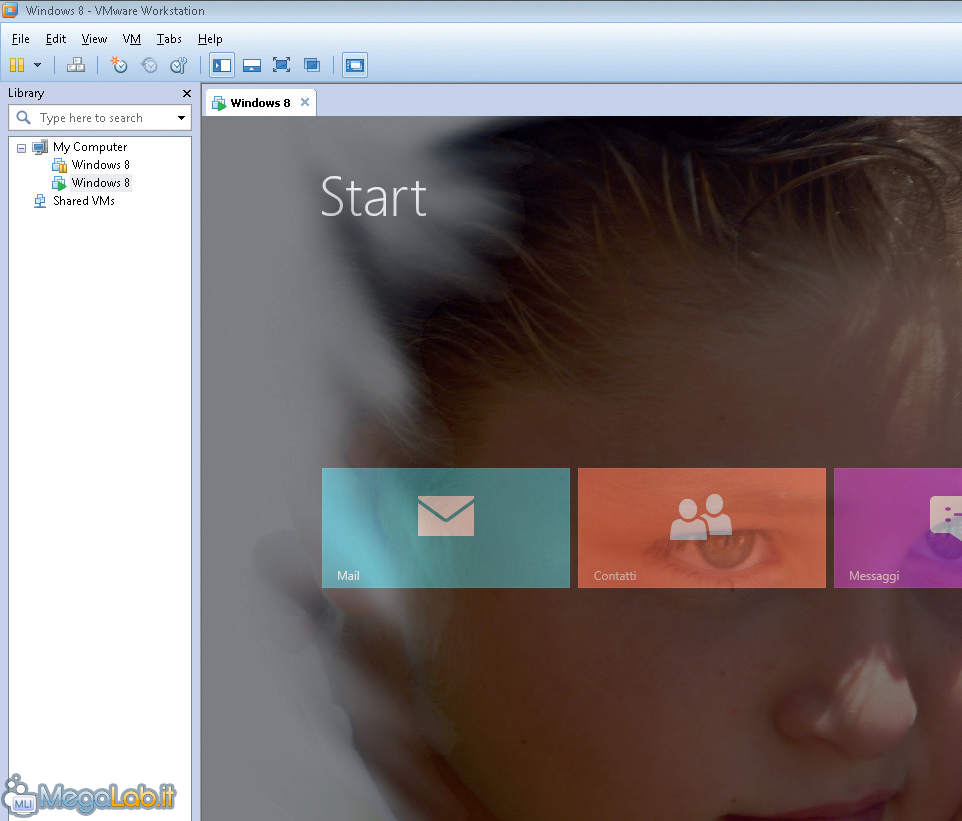Open the Contatti tile
This screenshot has height=821, width=962.
(x=702, y=528)
